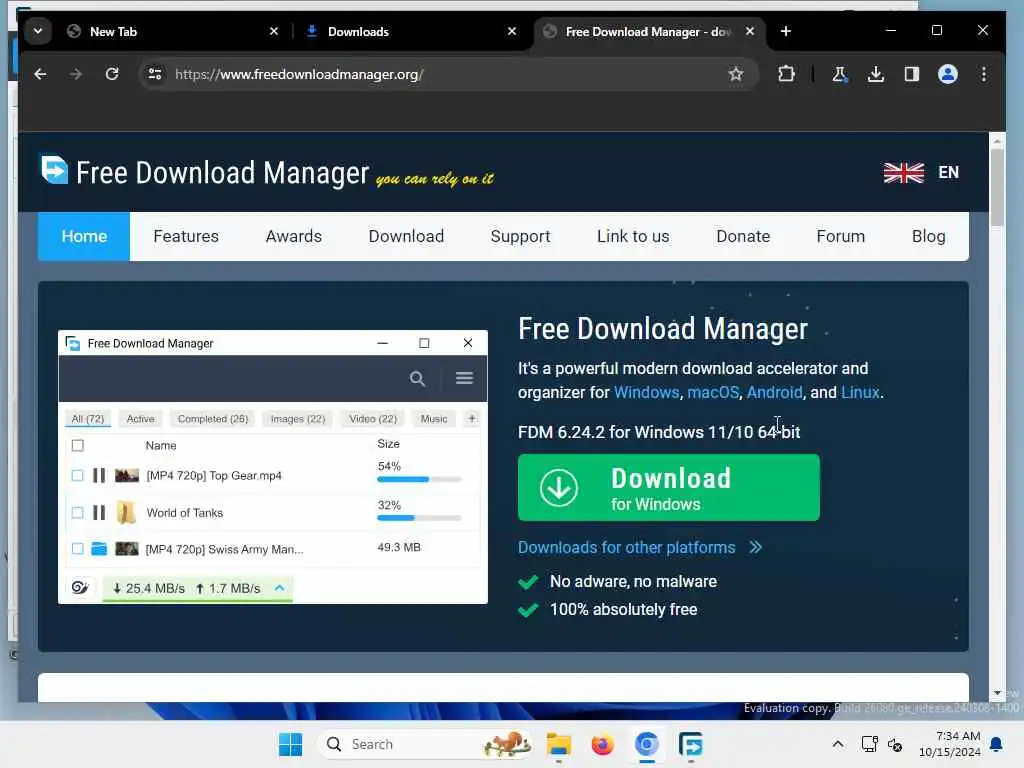Tick the checkbox for Swiss Army Man
Viewport: 1024px width, 768px height.
(78, 549)
